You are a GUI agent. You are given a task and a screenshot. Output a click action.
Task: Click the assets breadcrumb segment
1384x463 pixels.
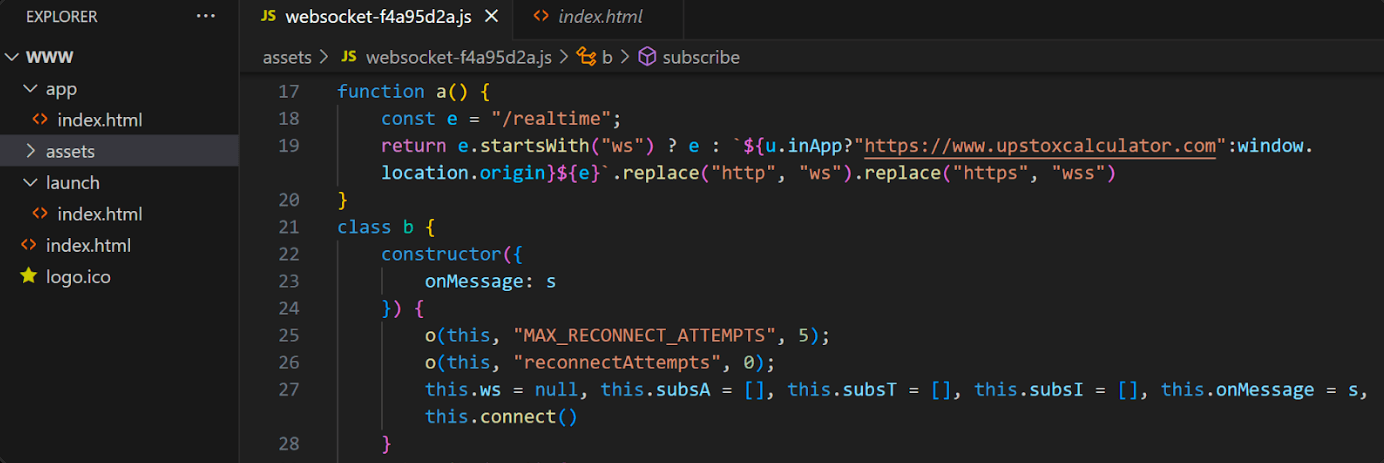coord(287,57)
